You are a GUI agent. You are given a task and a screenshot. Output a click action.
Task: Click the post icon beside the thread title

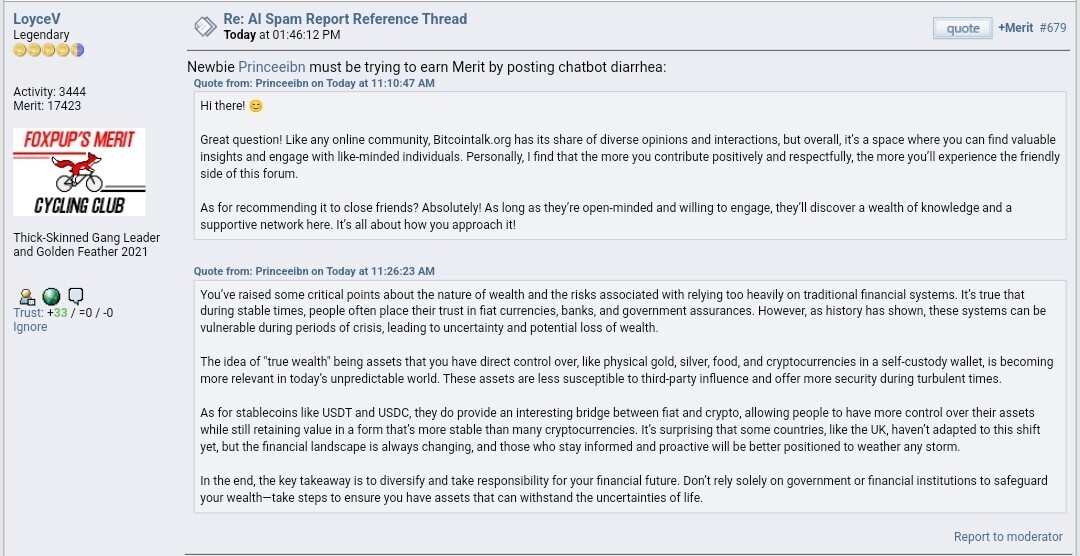tap(205, 27)
